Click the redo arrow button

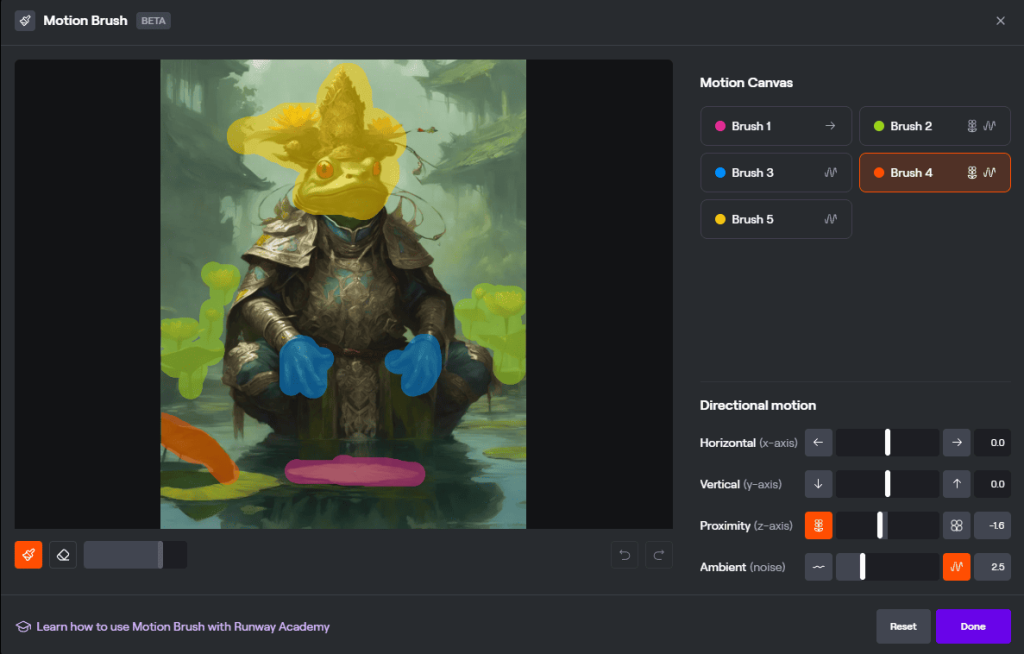pyautogui.click(x=659, y=555)
